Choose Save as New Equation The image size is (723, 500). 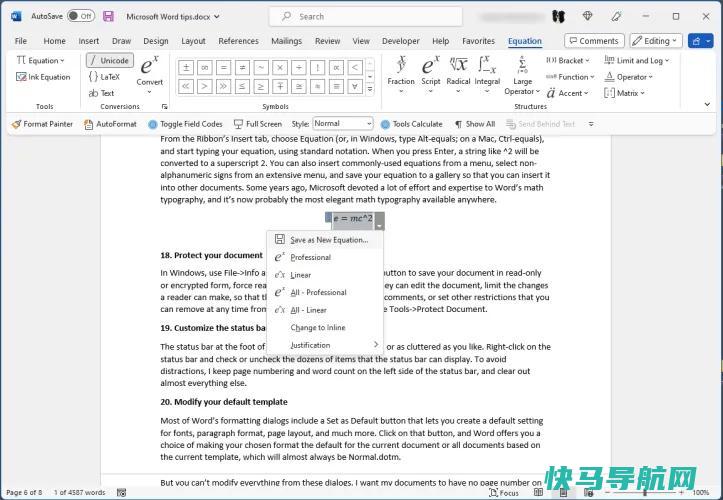click(x=325, y=240)
